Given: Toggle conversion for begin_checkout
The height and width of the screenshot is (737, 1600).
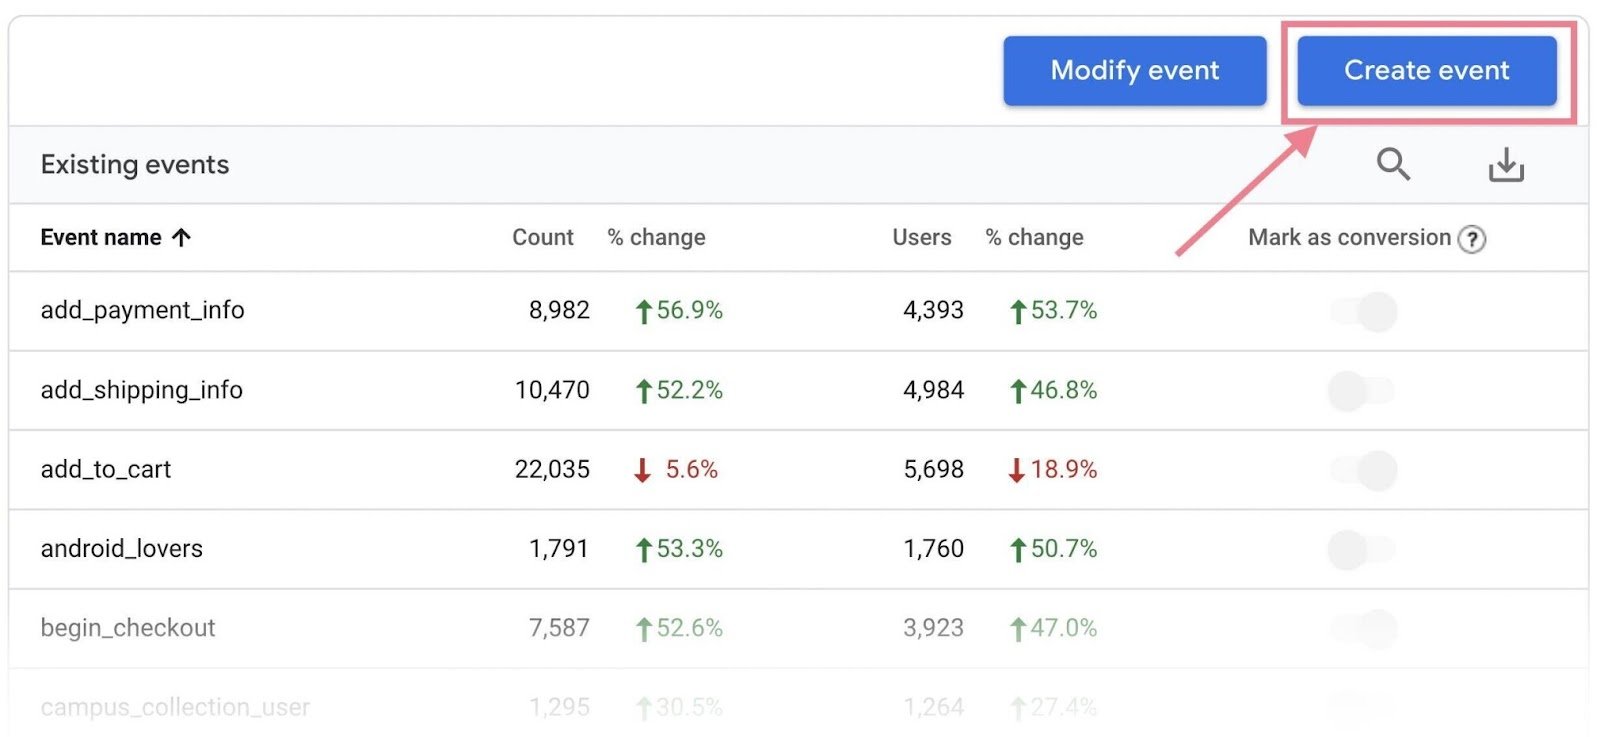Looking at the screenshot, I should point(1364,628).
